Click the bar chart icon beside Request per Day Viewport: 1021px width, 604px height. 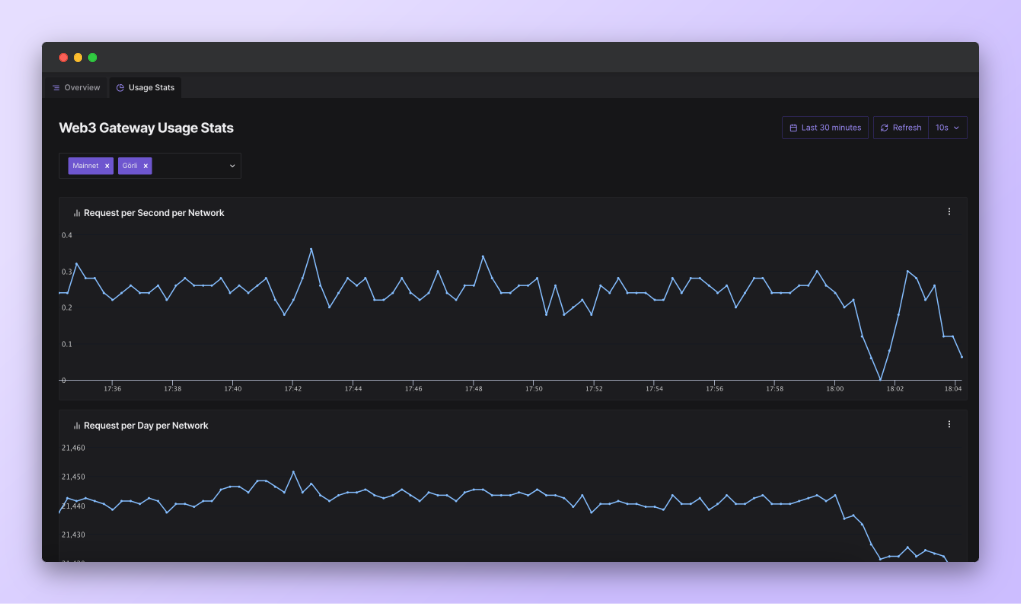coord(77,426)
